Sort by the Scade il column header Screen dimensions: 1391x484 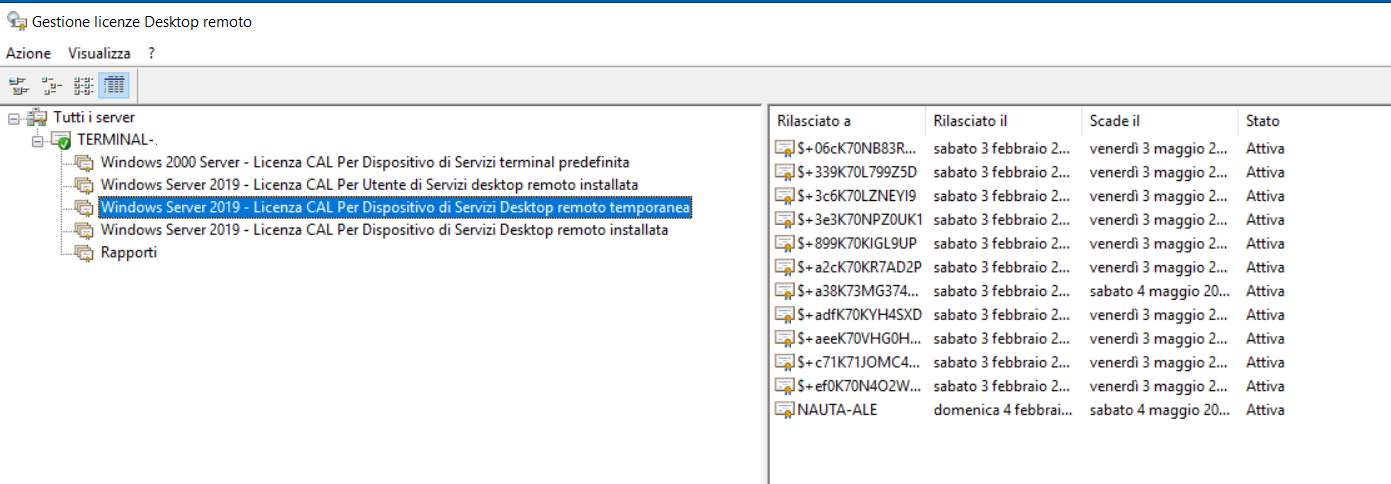point(1160,121)
